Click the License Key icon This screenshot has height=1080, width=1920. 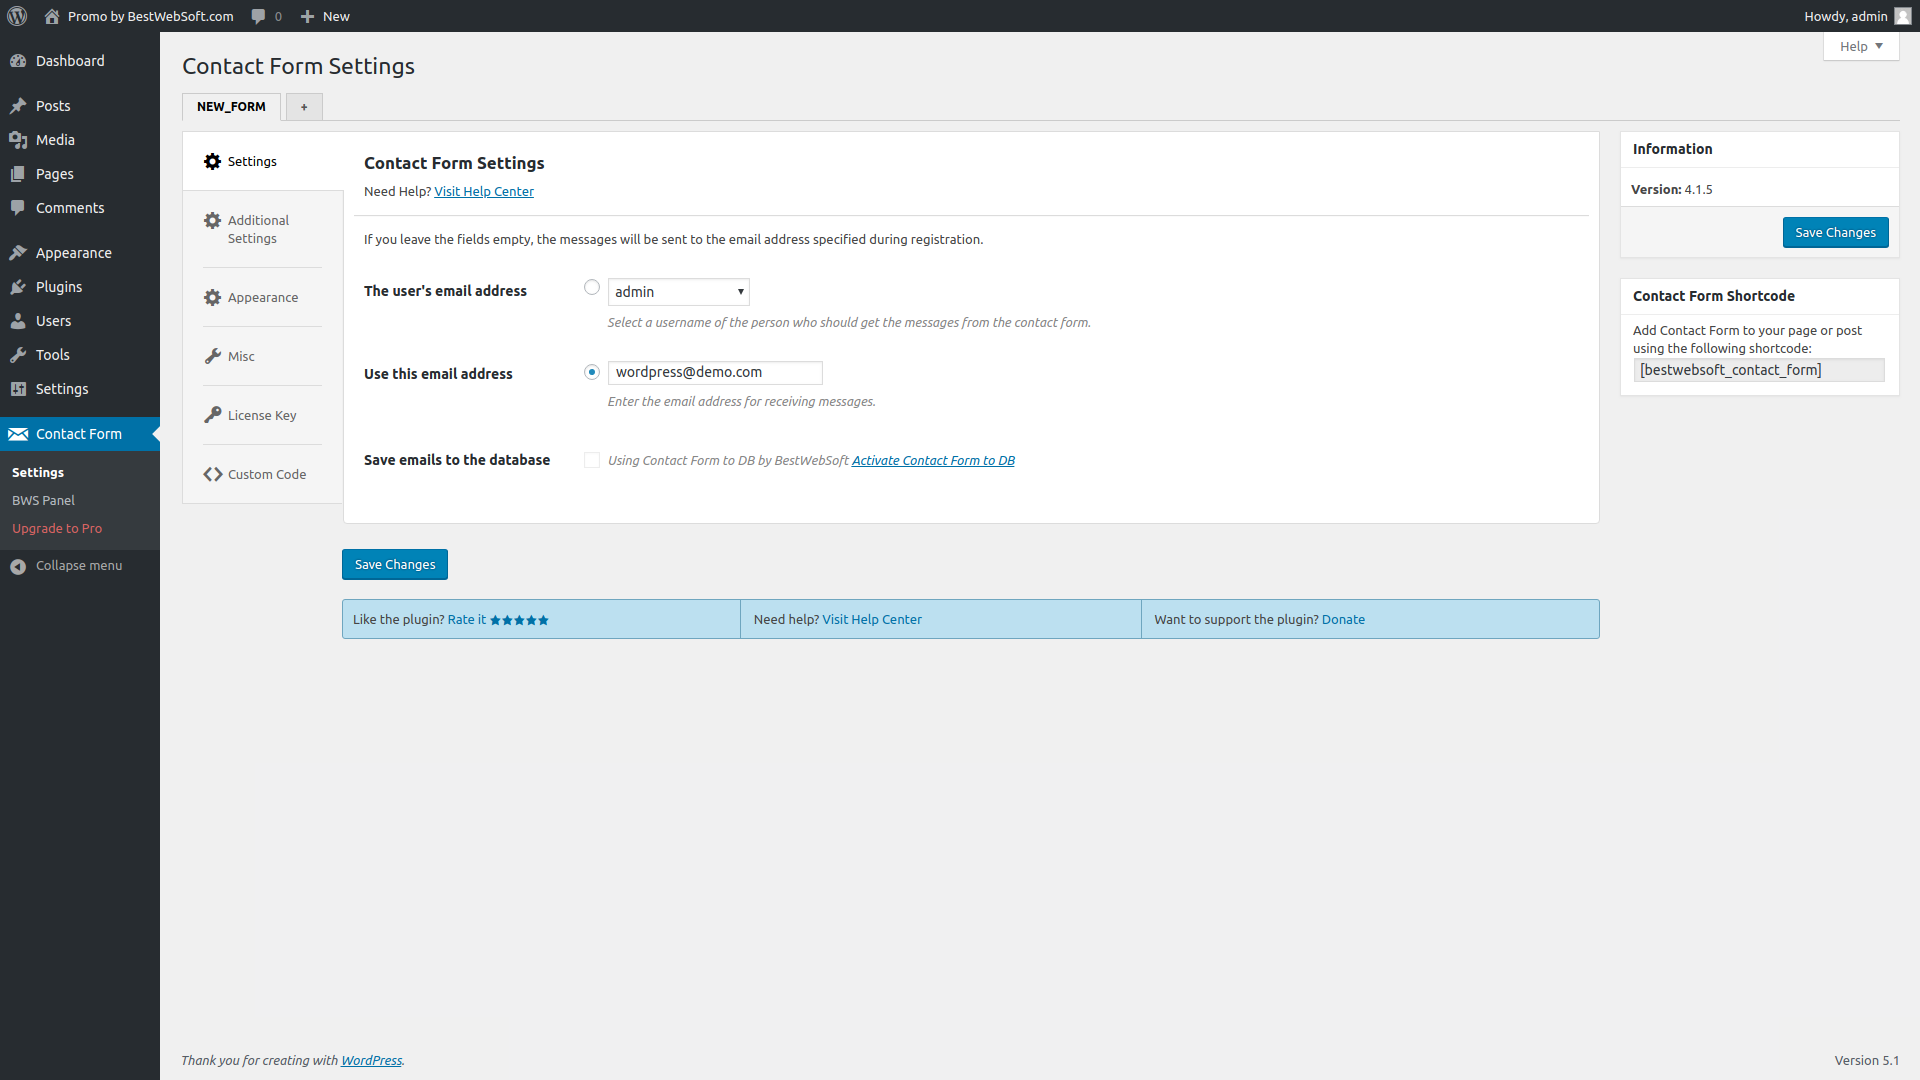[x=212, y=415]
